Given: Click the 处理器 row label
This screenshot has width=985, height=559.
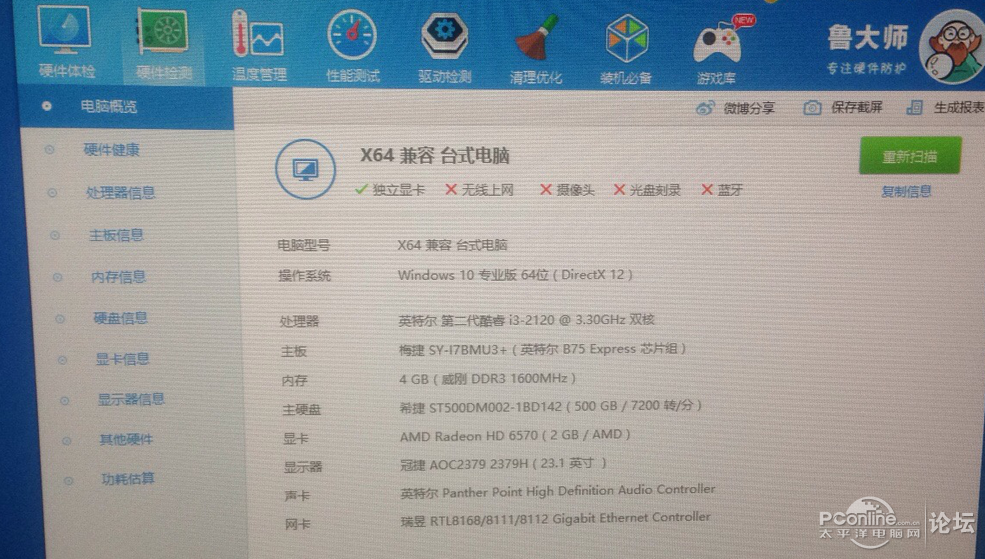Looking at the screenshot, I should (299, 321).
